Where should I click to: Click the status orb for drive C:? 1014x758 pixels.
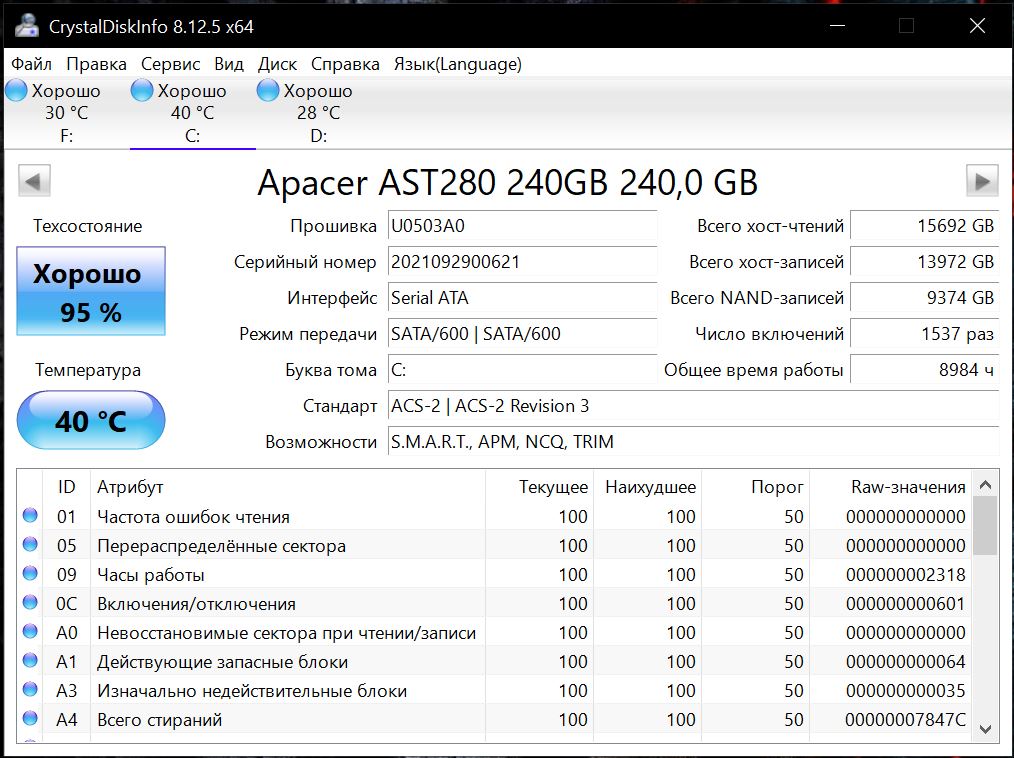click(x=142, y=91)
